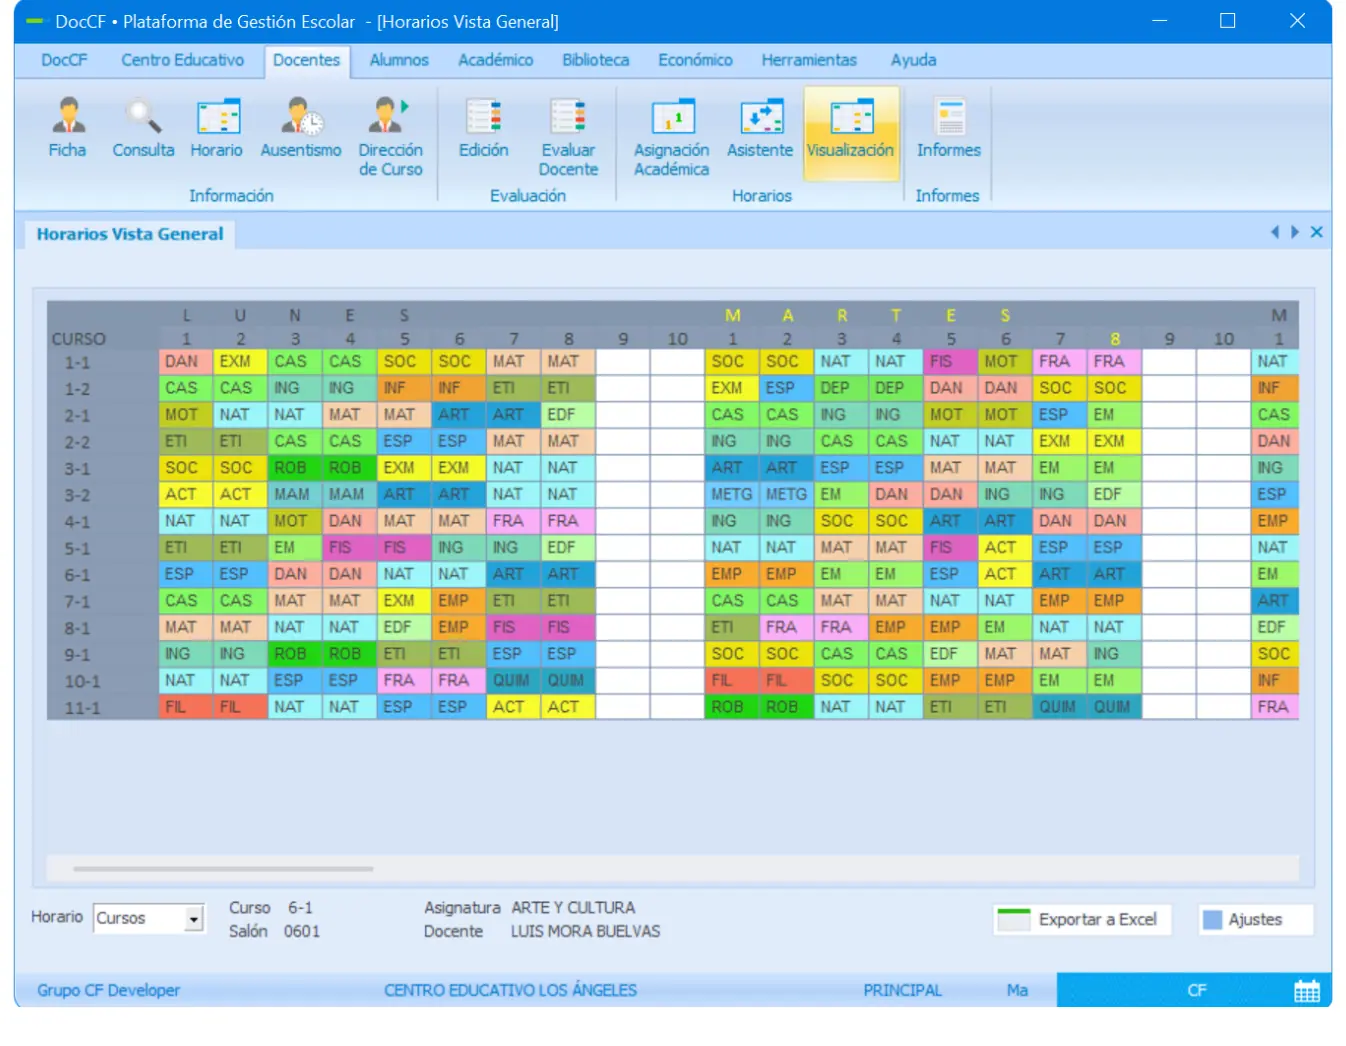This screenshot has height=1046, width=1346.
Task: Open the Ajustes settings button
Action: (x=1256, y=920)
